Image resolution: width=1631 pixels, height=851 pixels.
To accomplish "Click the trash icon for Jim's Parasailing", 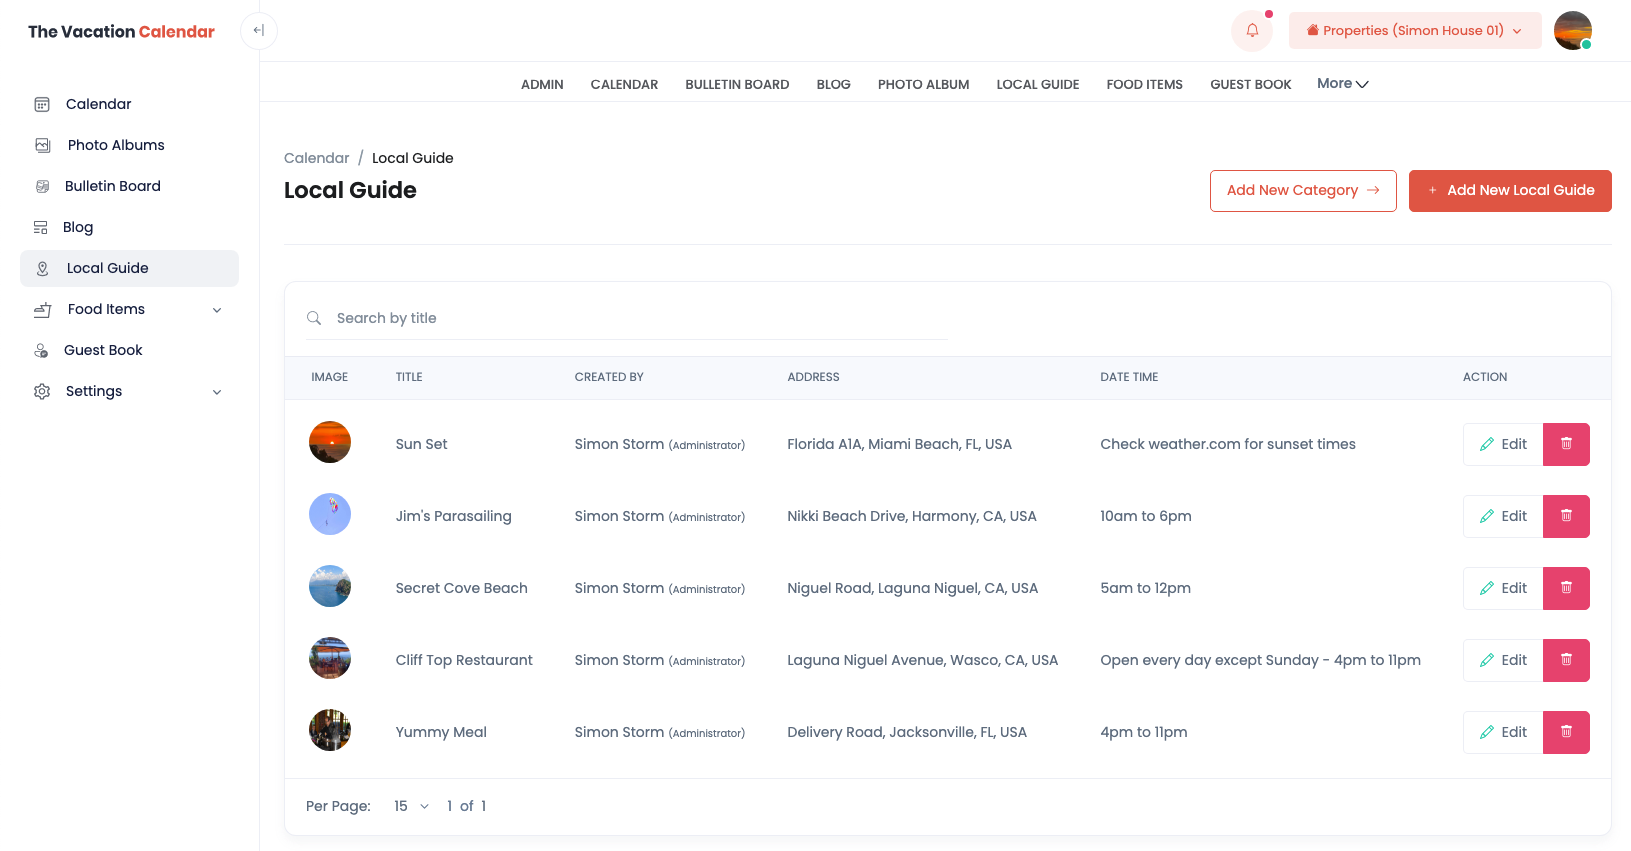I will click(1566, 516).
